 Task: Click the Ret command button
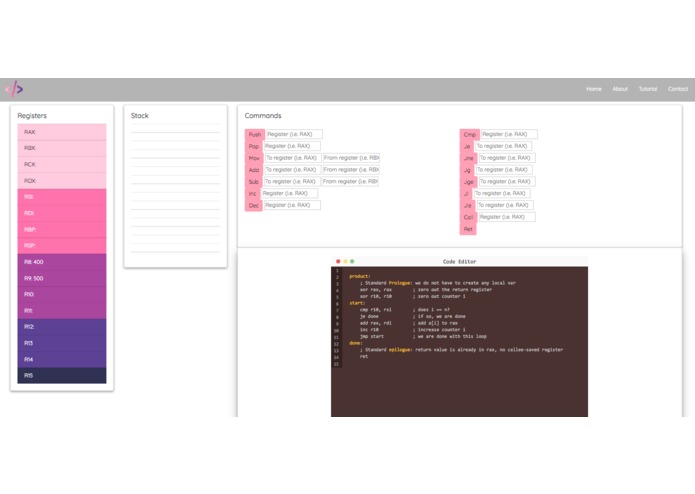[x=468, y=229]
